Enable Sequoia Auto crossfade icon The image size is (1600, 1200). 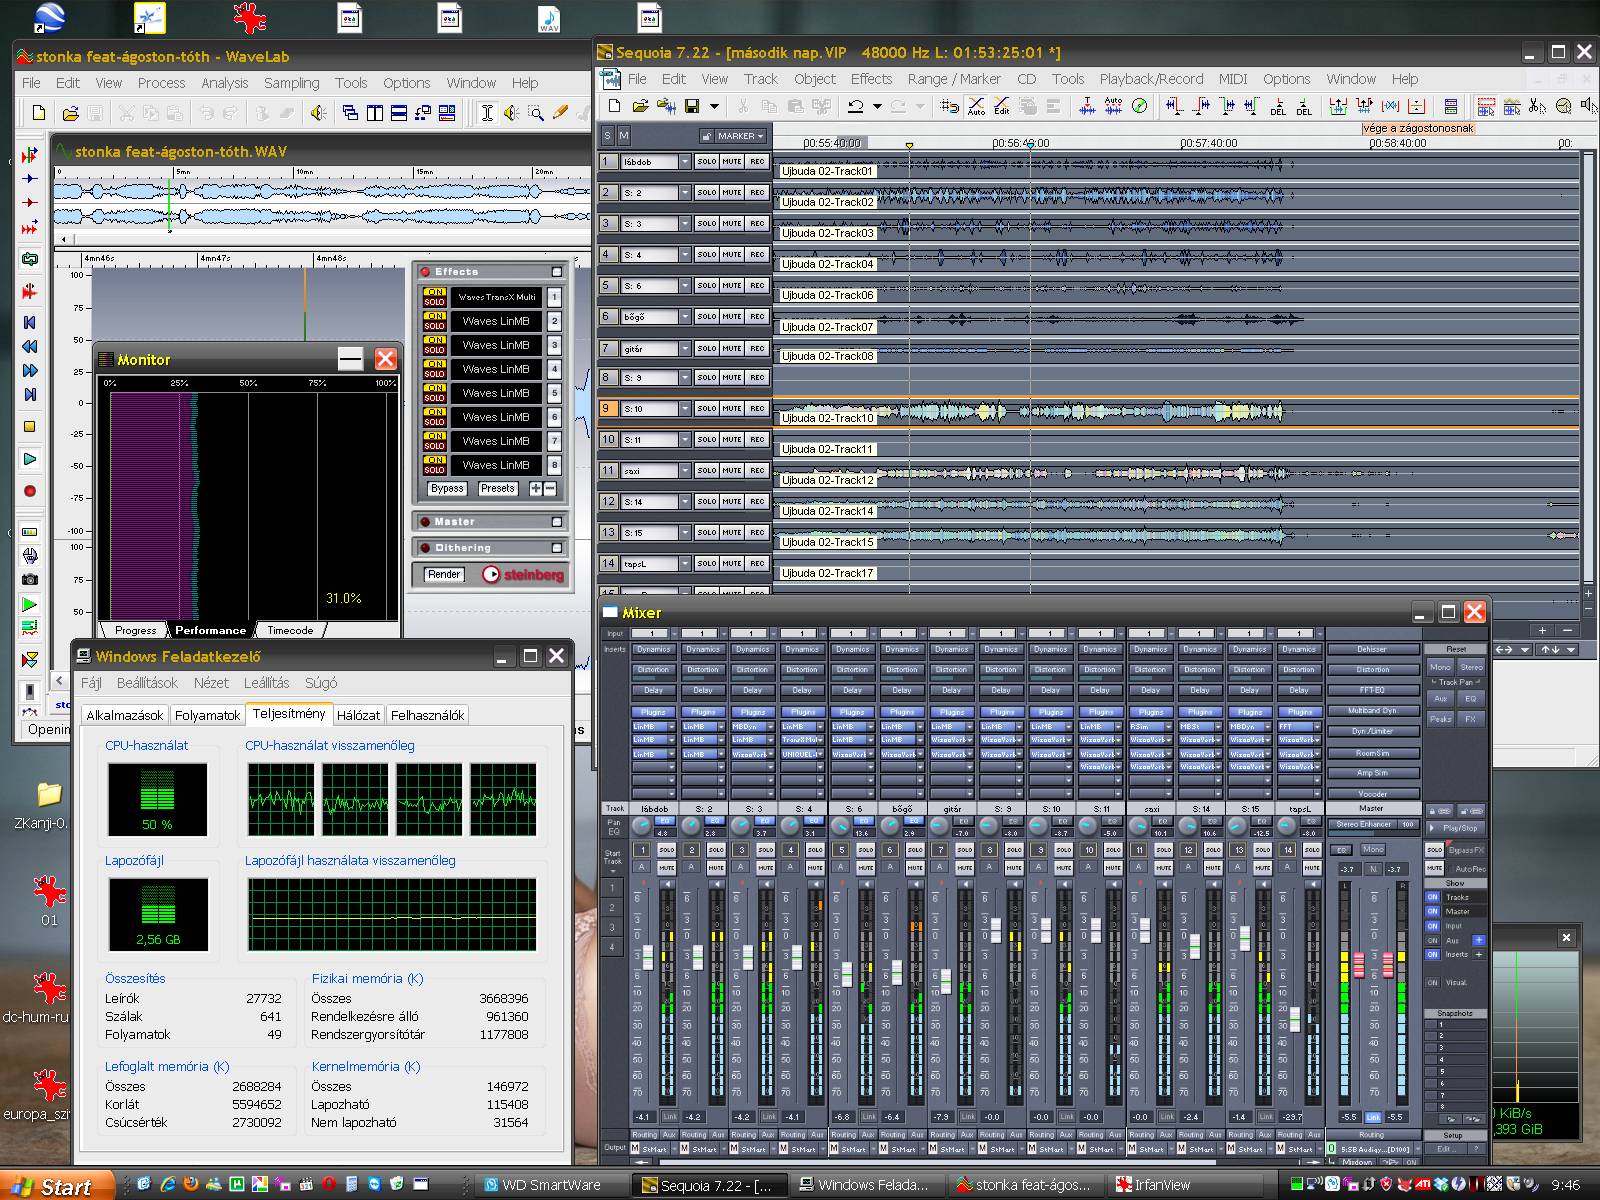click(x=976, y=105)
